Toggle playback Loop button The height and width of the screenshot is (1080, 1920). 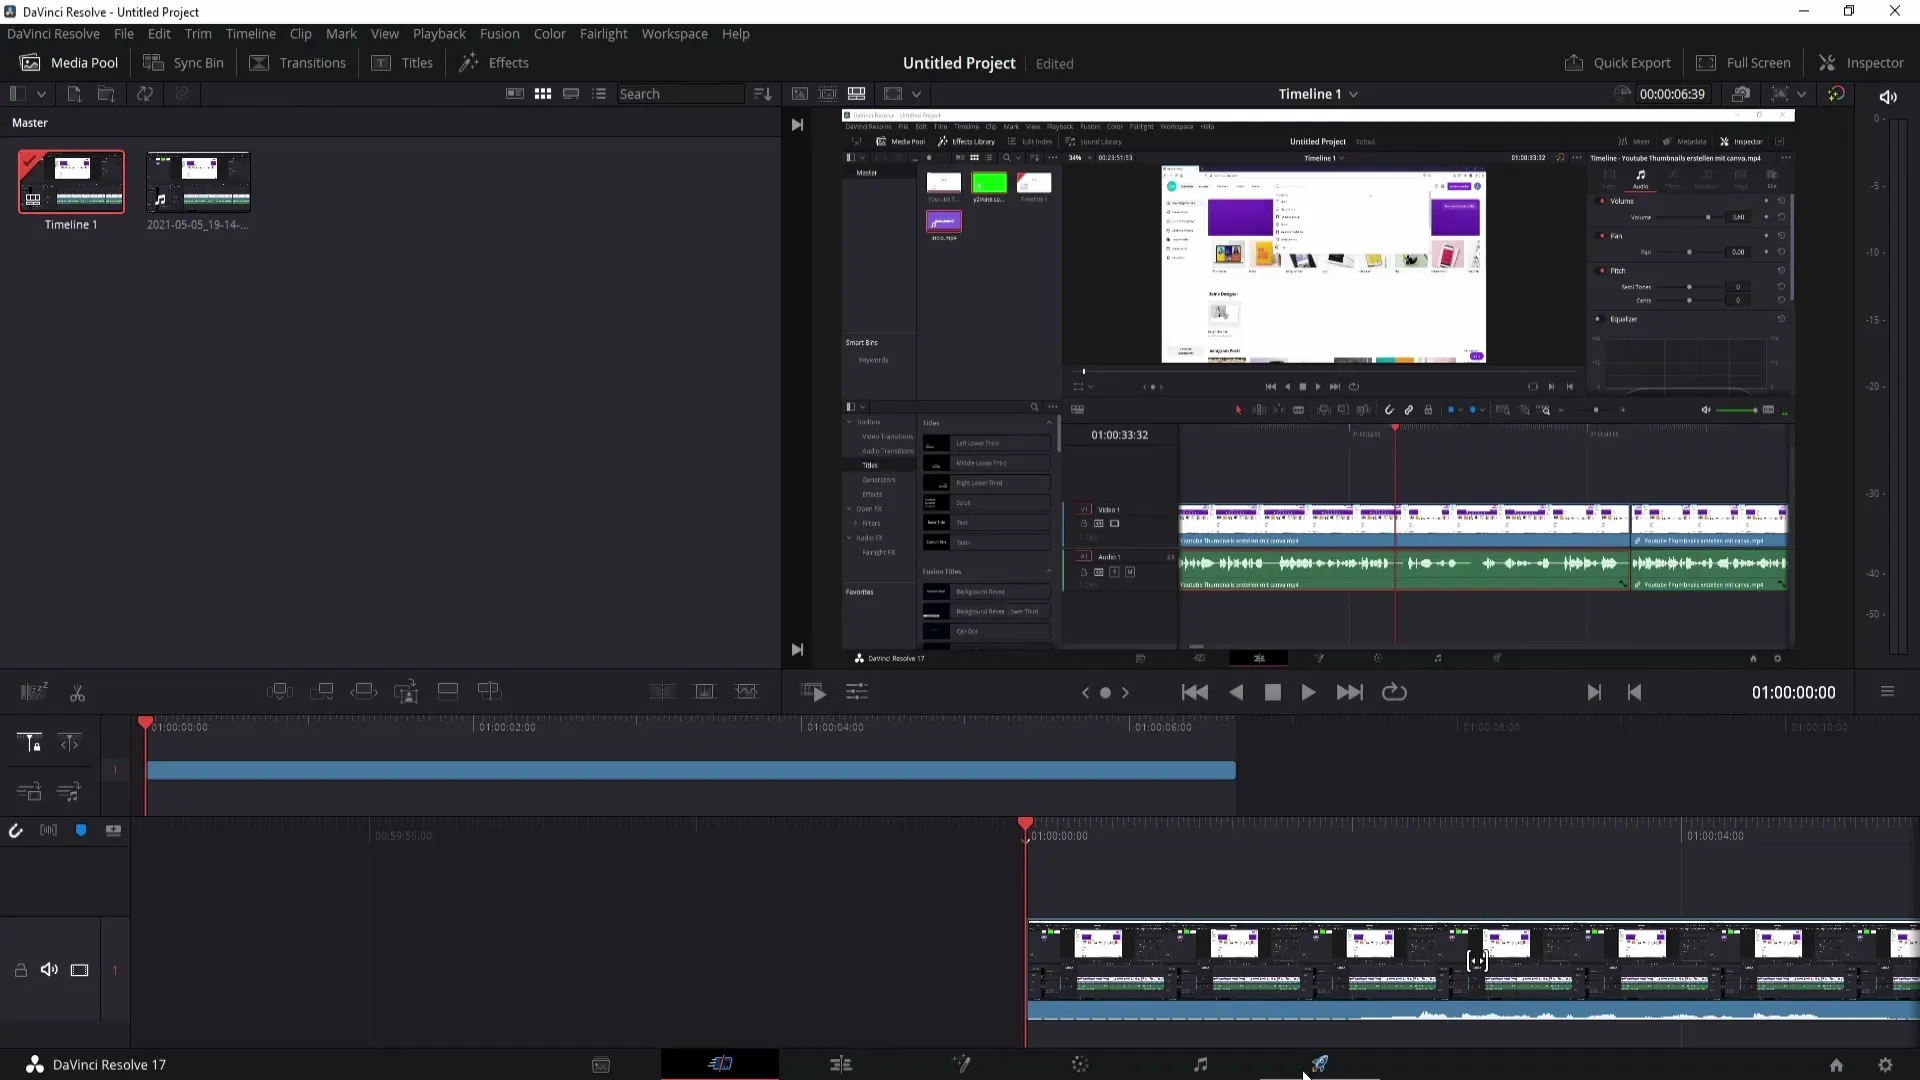[x=1394, y=692]
